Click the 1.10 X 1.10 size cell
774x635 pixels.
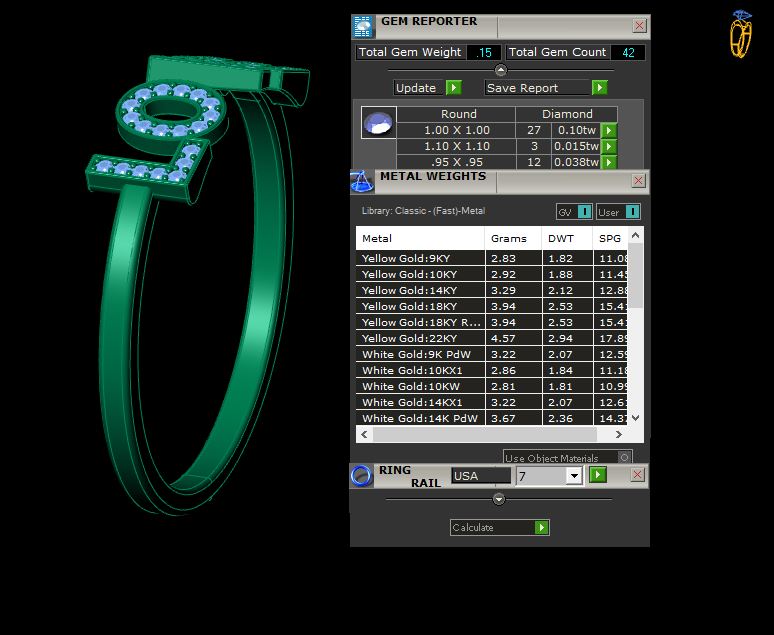pos(457,146)
